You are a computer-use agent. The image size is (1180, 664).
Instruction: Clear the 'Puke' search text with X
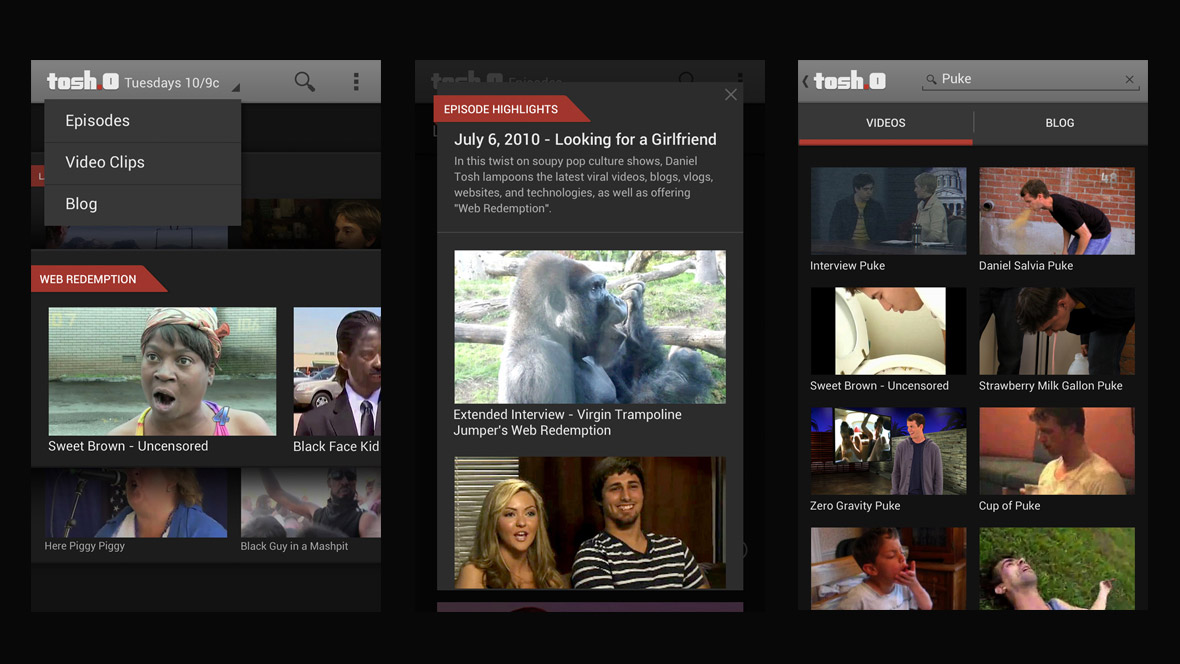click(1129, 80)
